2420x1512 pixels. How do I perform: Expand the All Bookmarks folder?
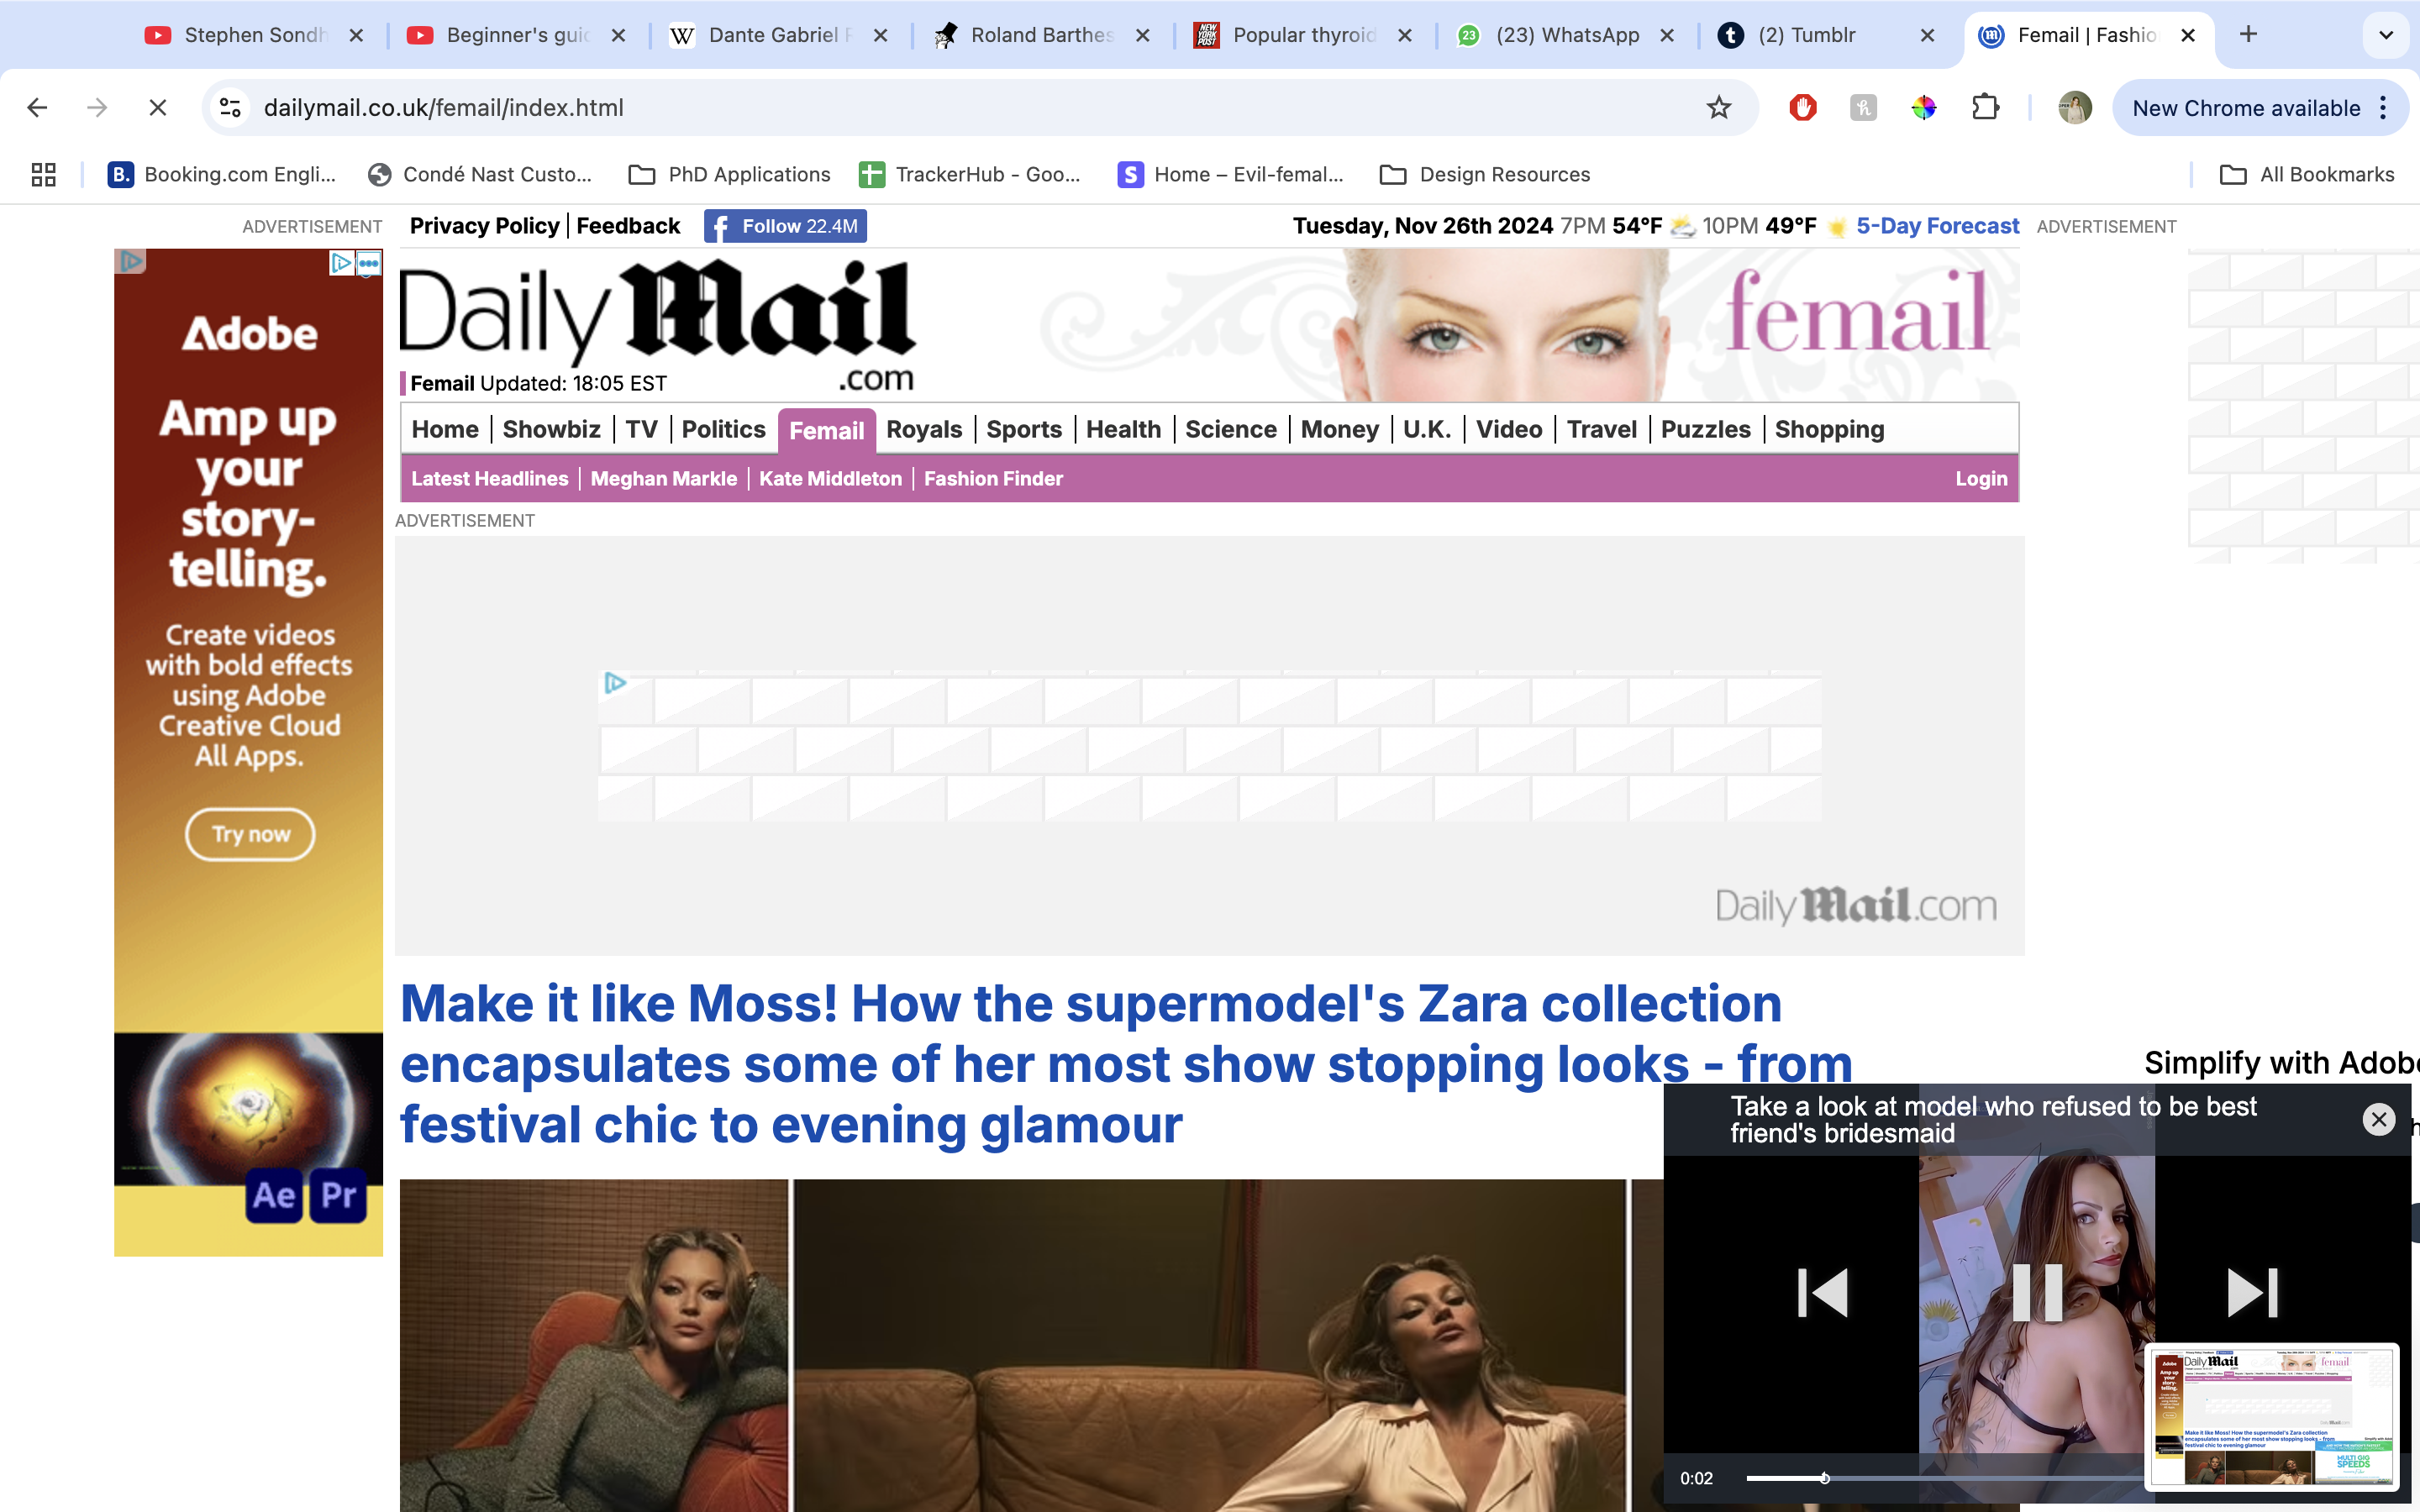coord(2307,175)
